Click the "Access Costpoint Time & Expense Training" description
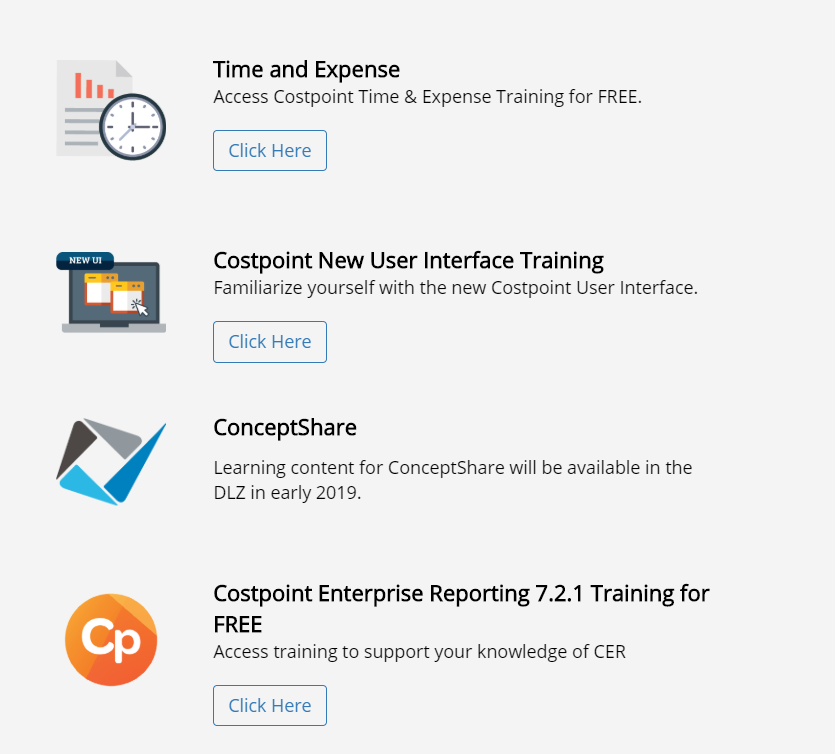Screen dimensions: 835x754 (427, 97)
